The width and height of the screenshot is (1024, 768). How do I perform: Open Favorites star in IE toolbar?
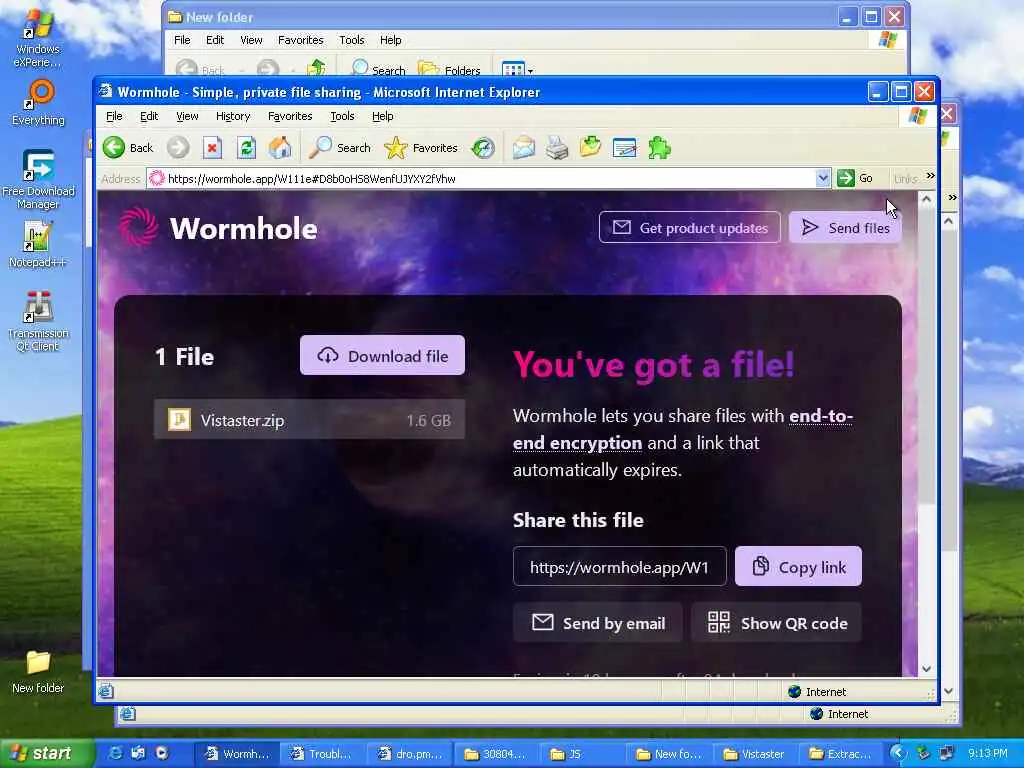pos(421,148)
